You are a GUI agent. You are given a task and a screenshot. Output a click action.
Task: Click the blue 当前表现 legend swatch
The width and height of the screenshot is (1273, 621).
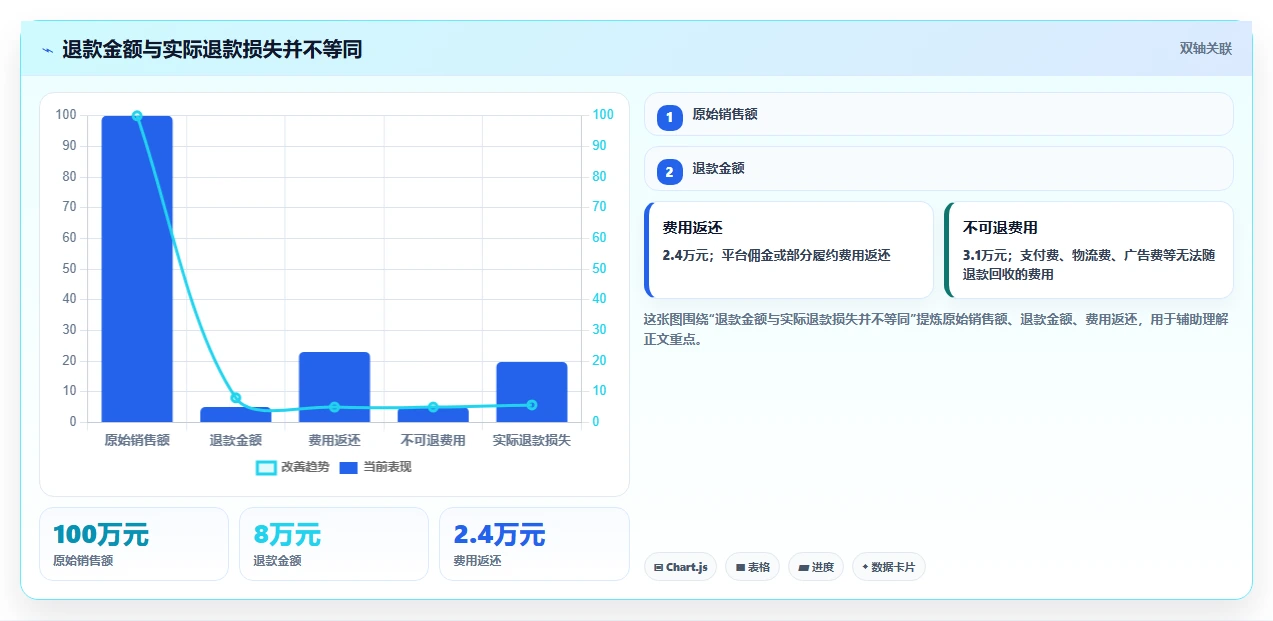click(349, 468)
